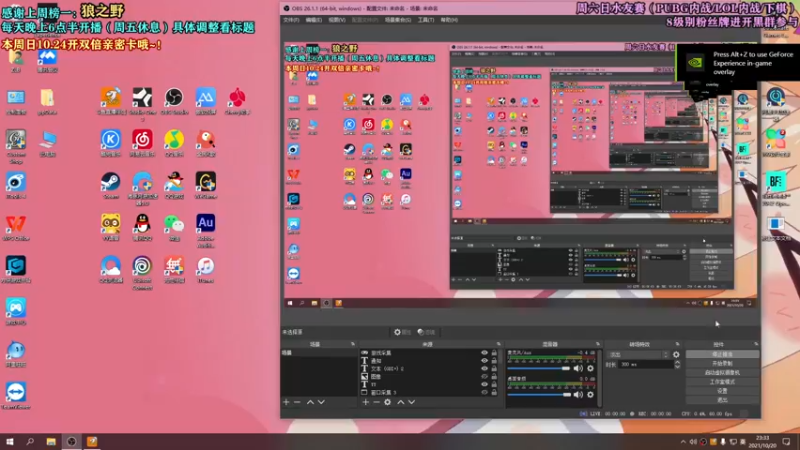Toggle visibility of the 图像 source
Viewport: 800px width, 450px height.
[484, 377]
